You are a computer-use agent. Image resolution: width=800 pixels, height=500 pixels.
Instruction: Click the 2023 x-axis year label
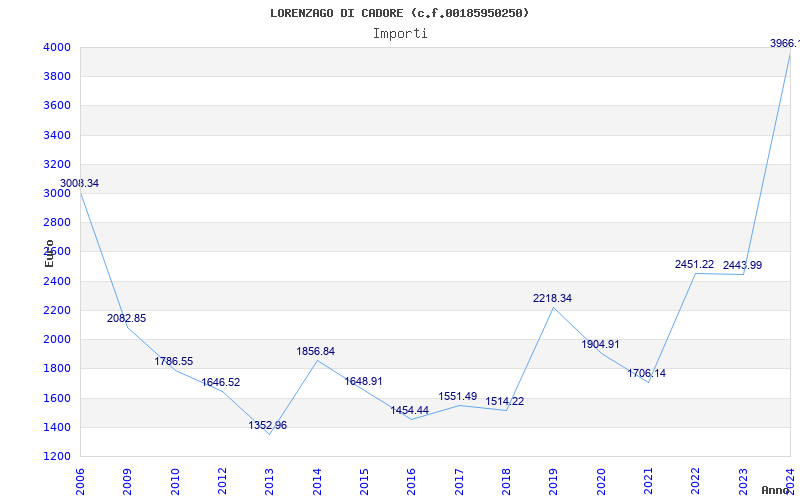(x=743, y=482)
